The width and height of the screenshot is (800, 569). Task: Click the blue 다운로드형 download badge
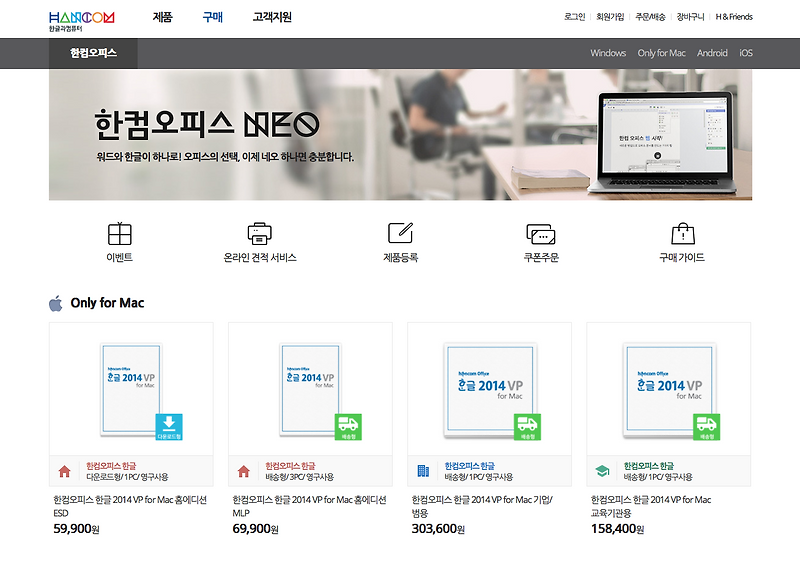pos(169,427)
